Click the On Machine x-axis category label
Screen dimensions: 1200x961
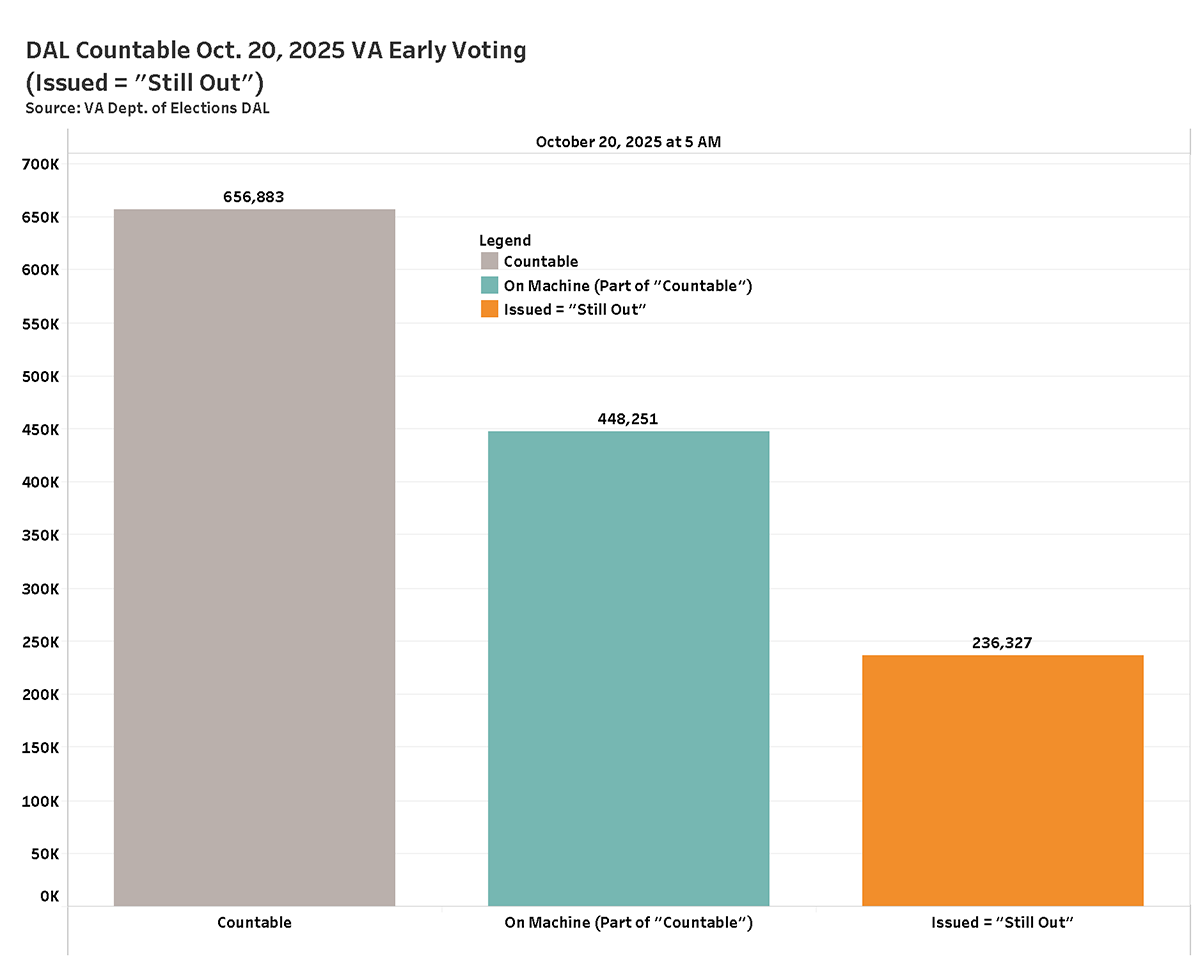click(628, 922)
